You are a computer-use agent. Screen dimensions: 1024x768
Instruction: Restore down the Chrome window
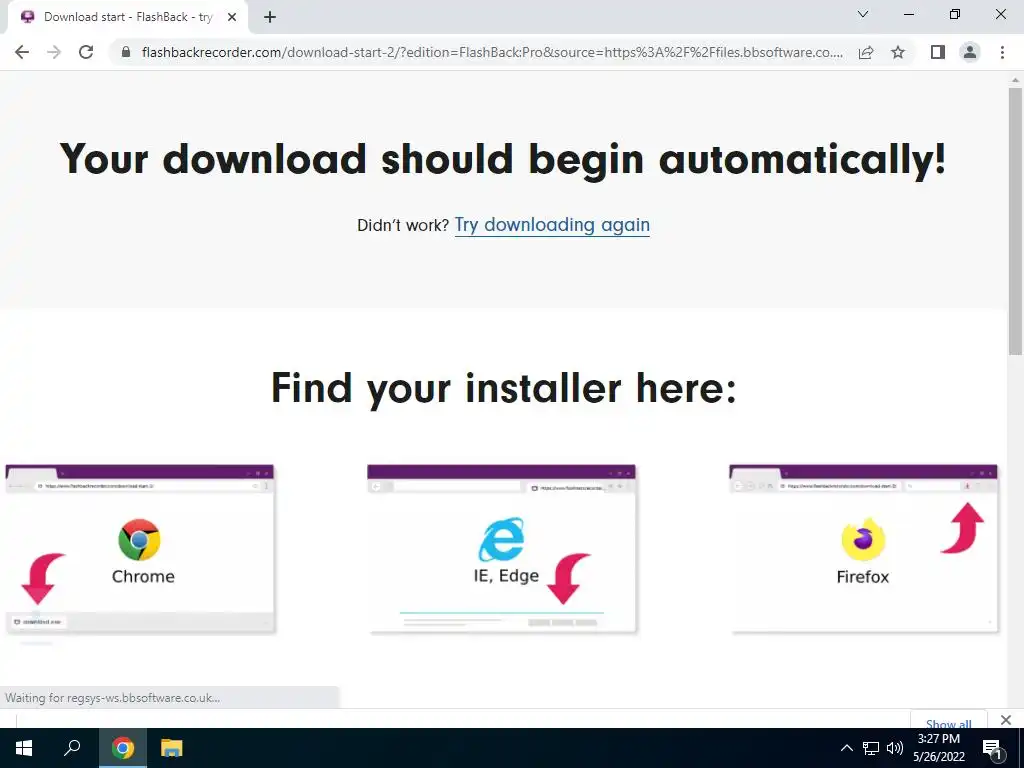955,14
